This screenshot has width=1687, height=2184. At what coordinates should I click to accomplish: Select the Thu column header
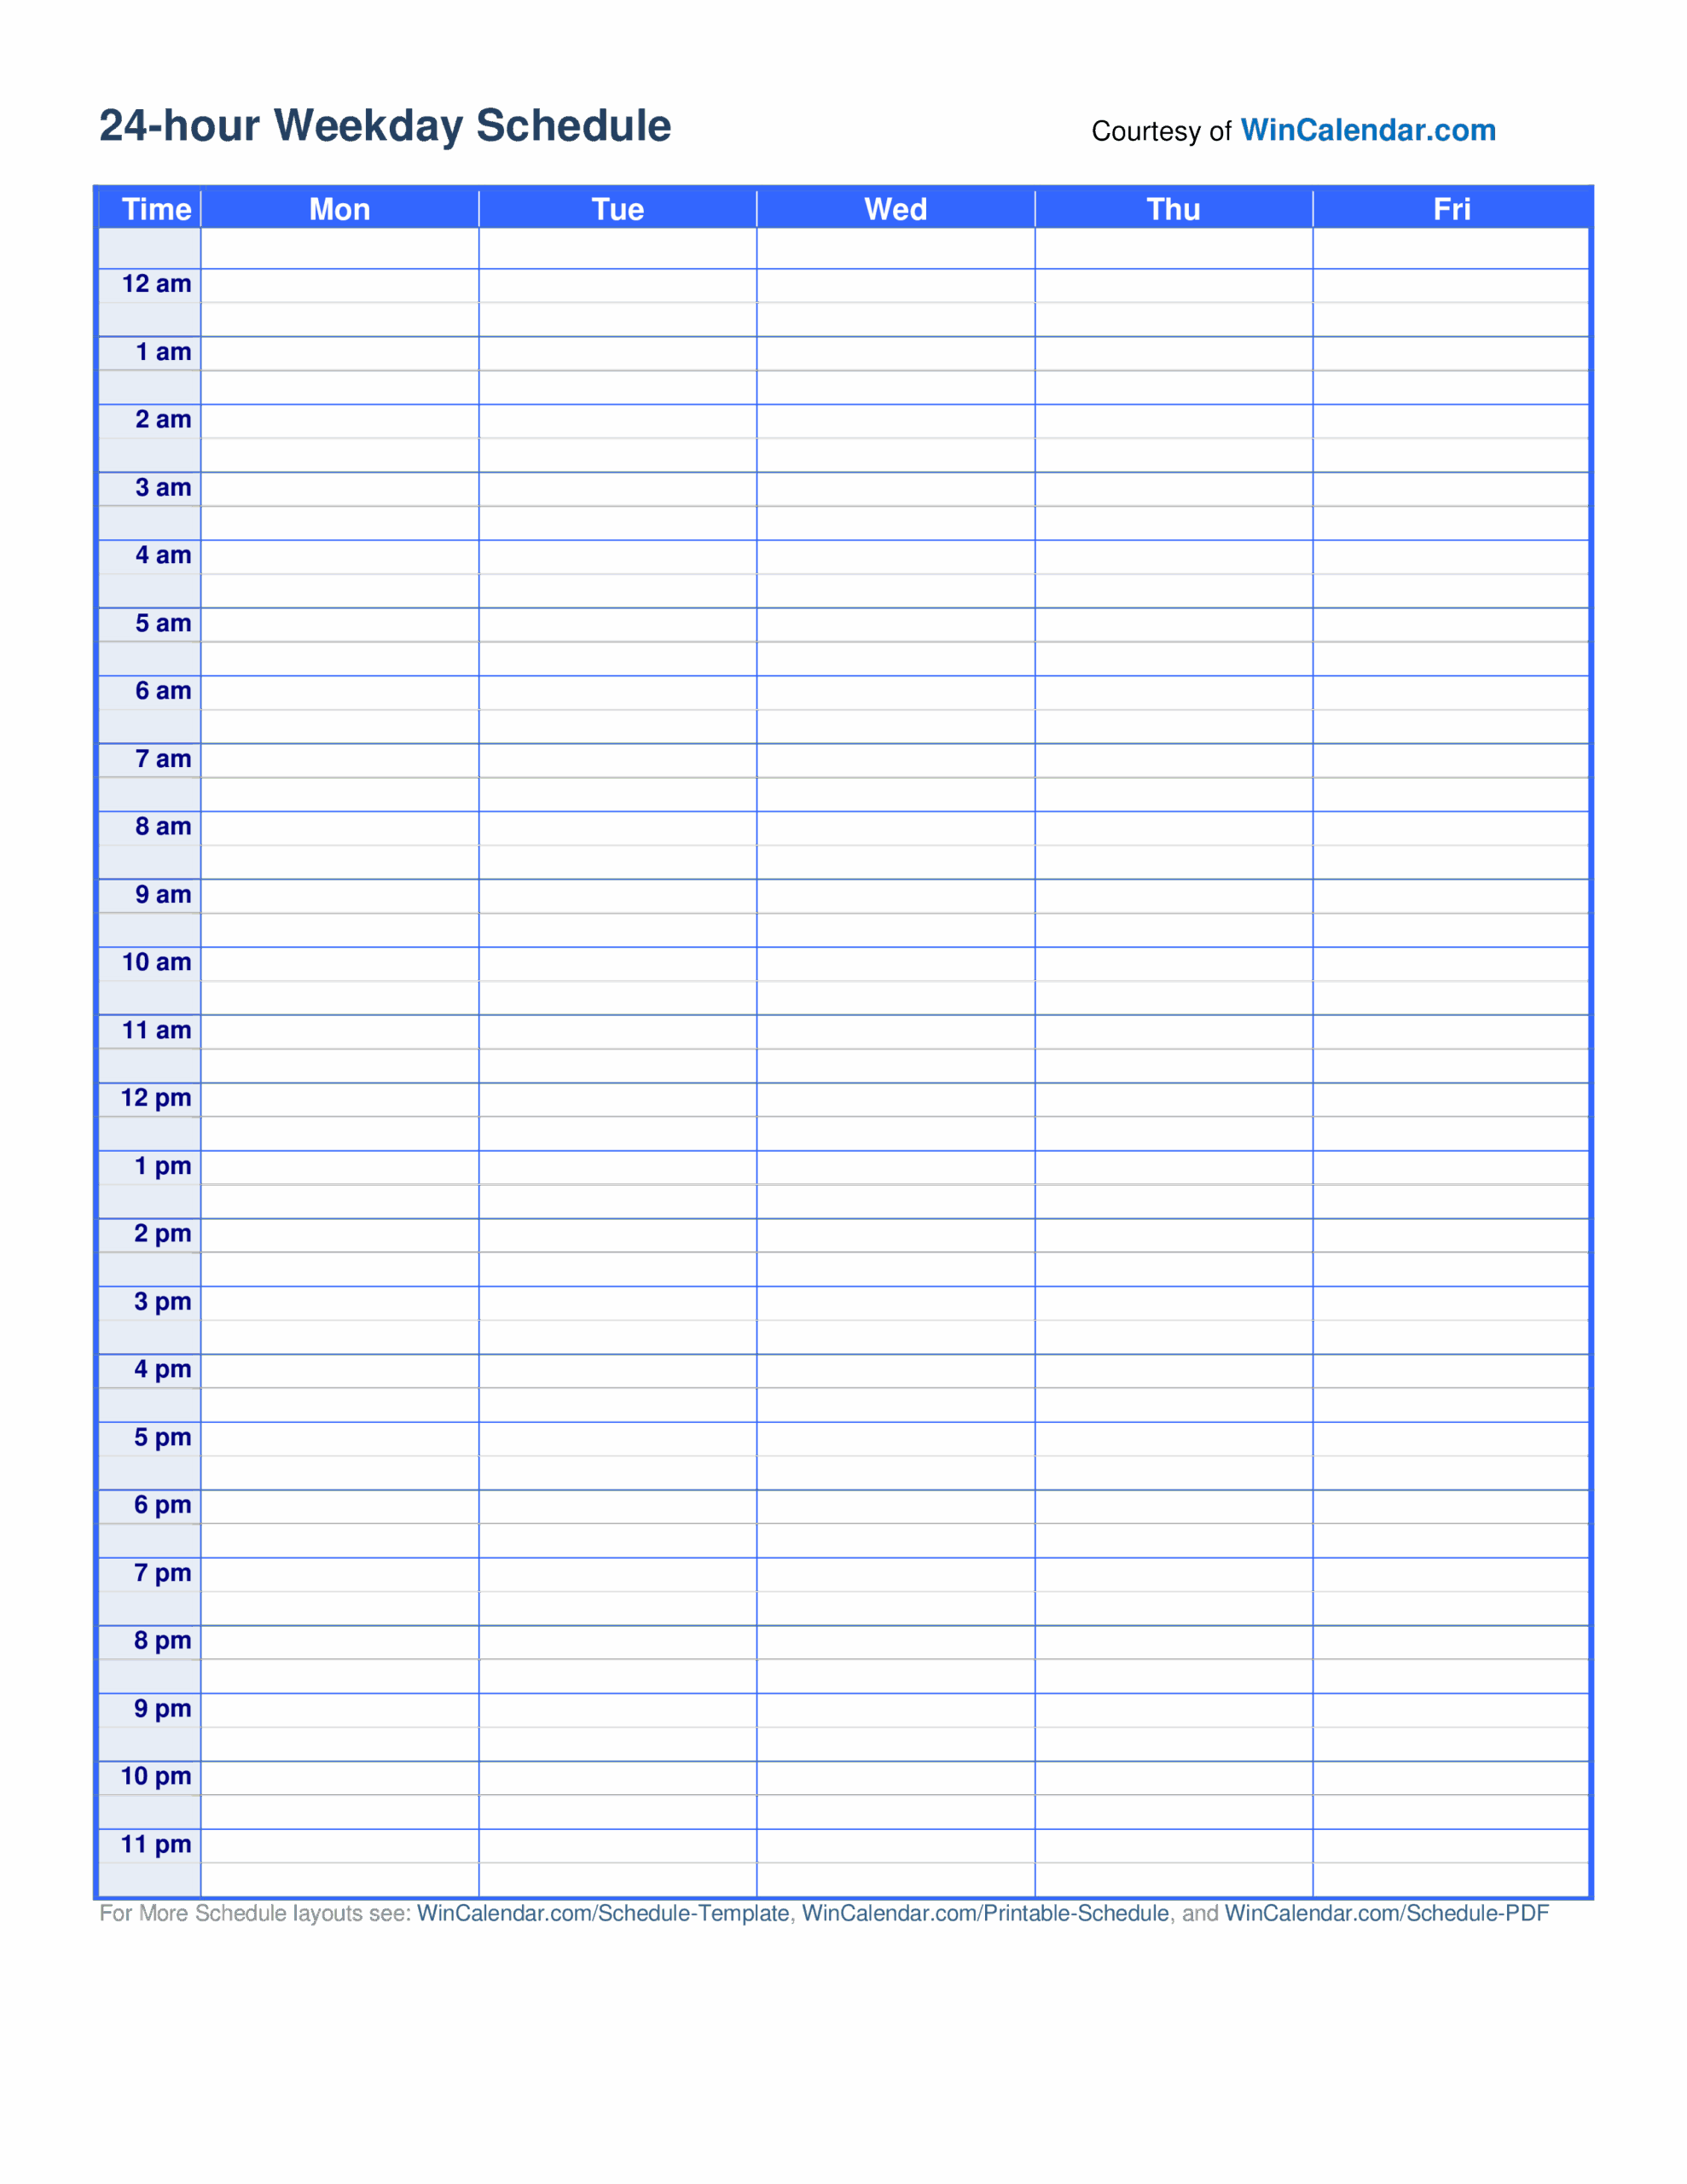click(1173, 209)
